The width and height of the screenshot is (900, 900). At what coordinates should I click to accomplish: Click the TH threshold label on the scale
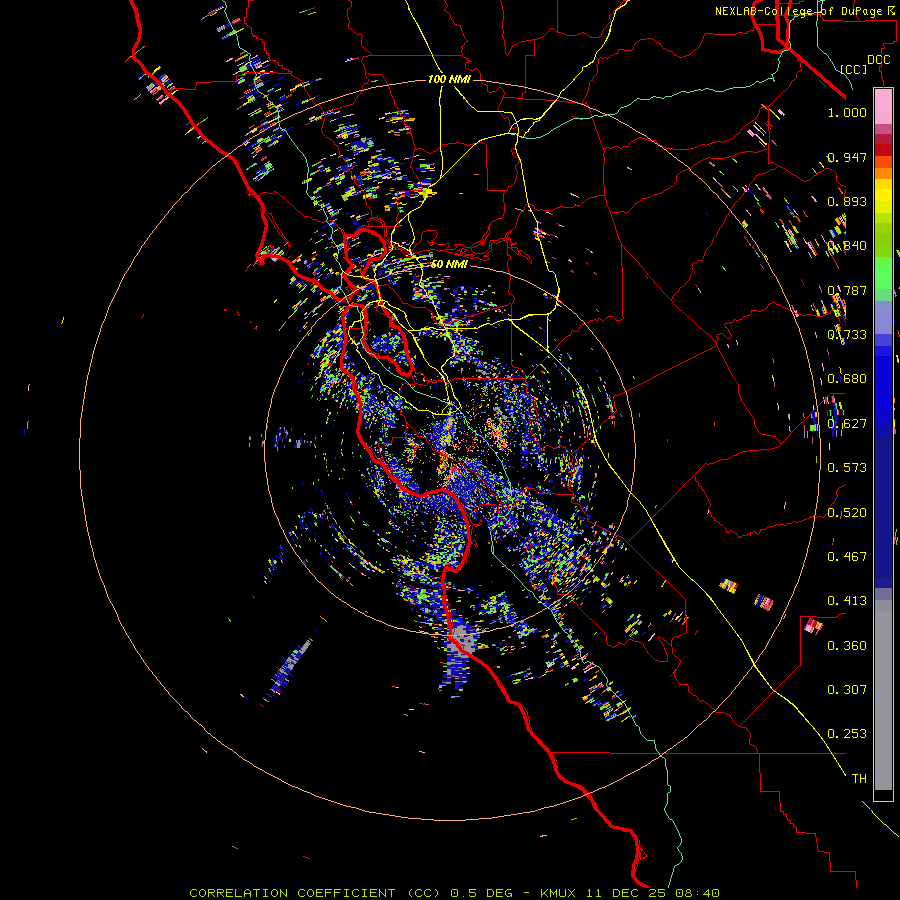859,779
